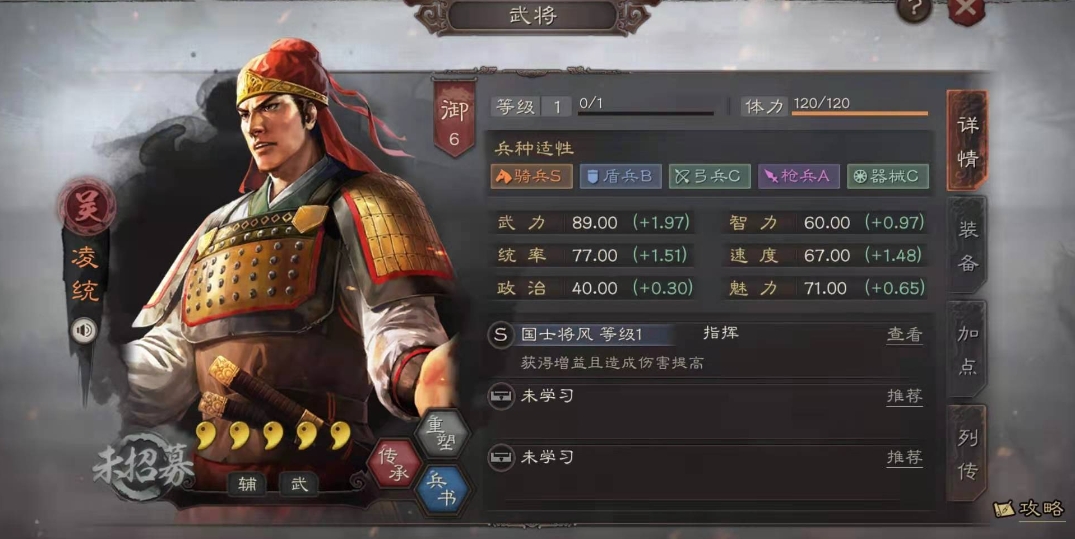The height and width of the screenshot is (539, 1075).
Task: Click 查看 link for 国士将风
Action: tap(904, 335)
